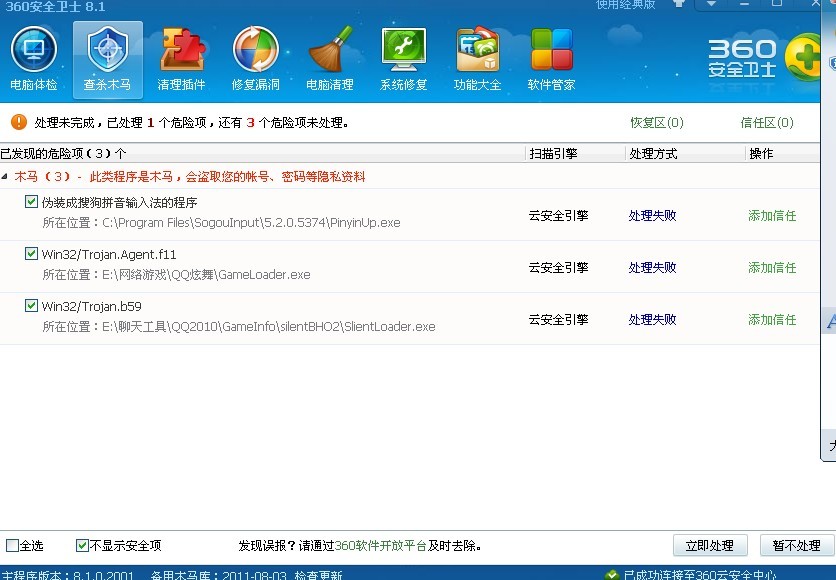Click the 已成功连接至360云安全中心 status text

pos(700,575)
